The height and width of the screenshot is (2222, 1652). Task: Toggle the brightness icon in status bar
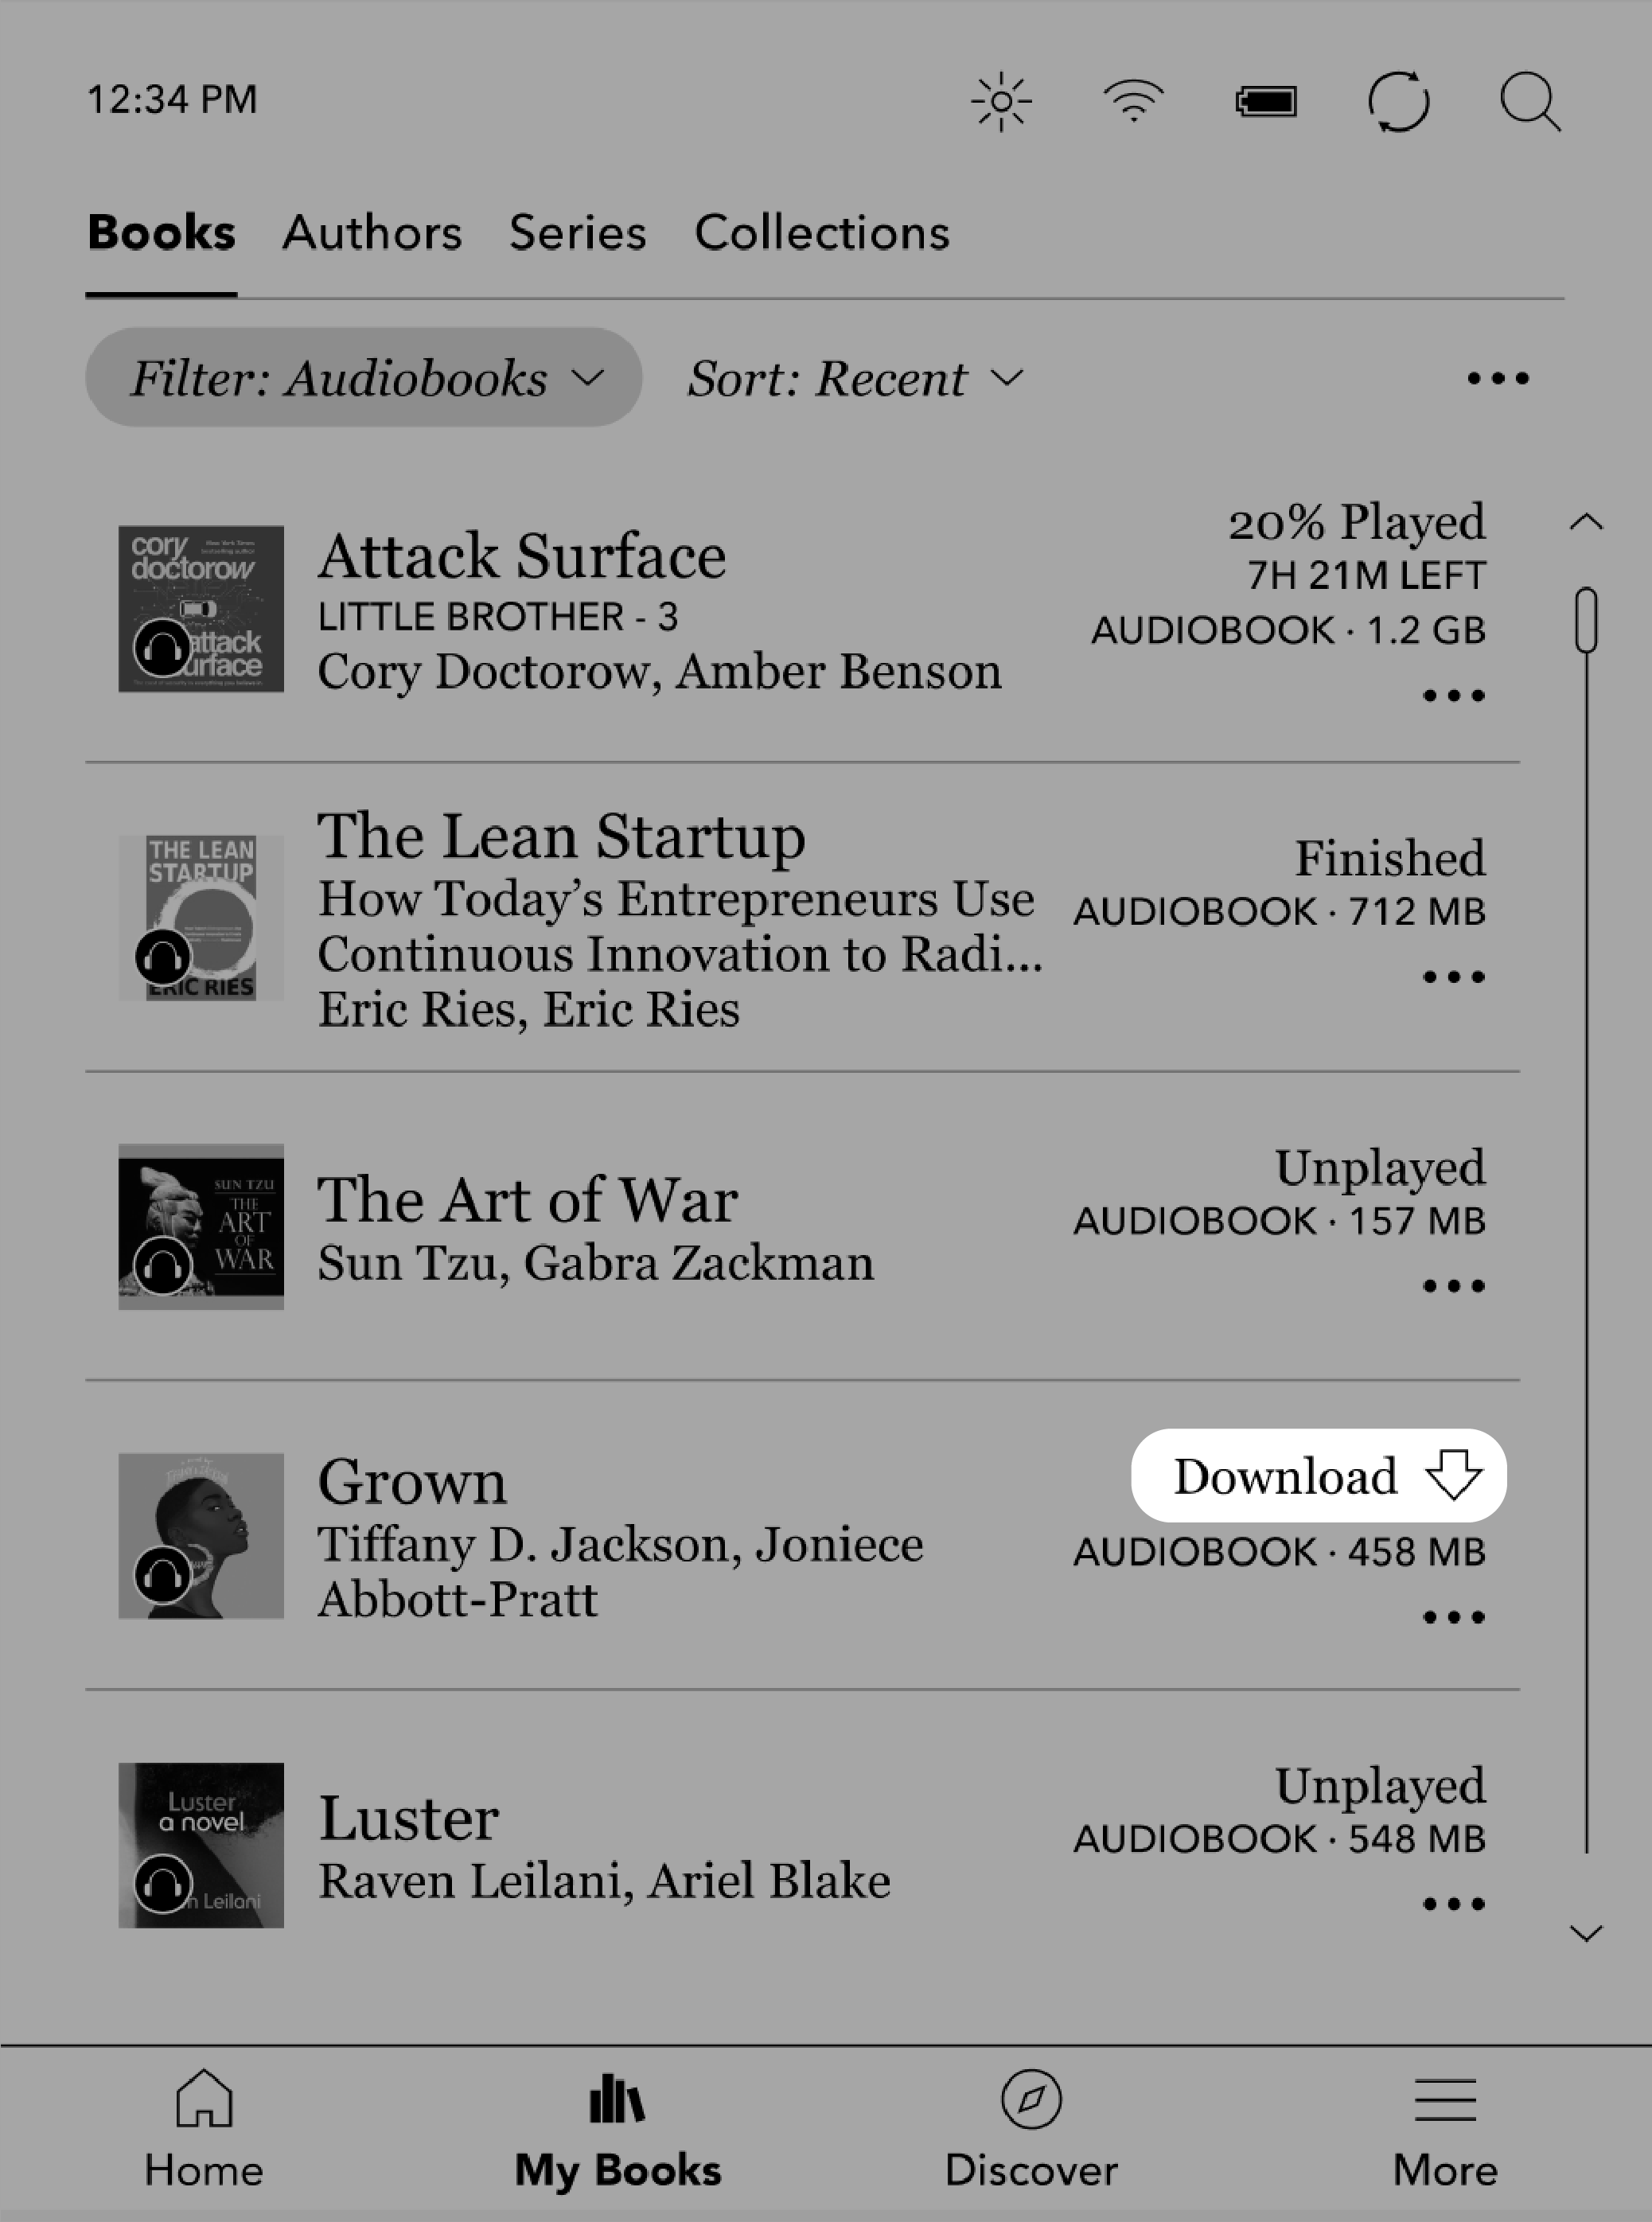click(x=1003, y=100)
